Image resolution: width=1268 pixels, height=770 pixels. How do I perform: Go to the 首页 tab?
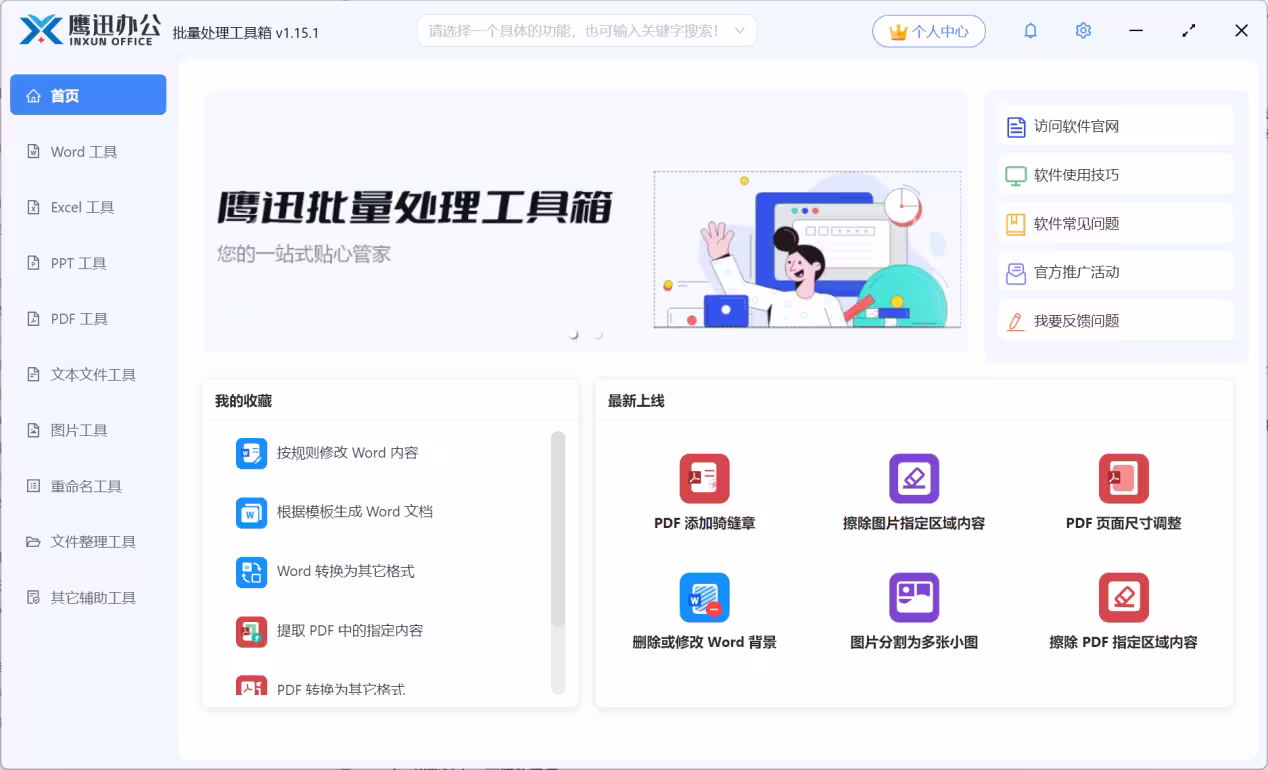pos(88,95)
